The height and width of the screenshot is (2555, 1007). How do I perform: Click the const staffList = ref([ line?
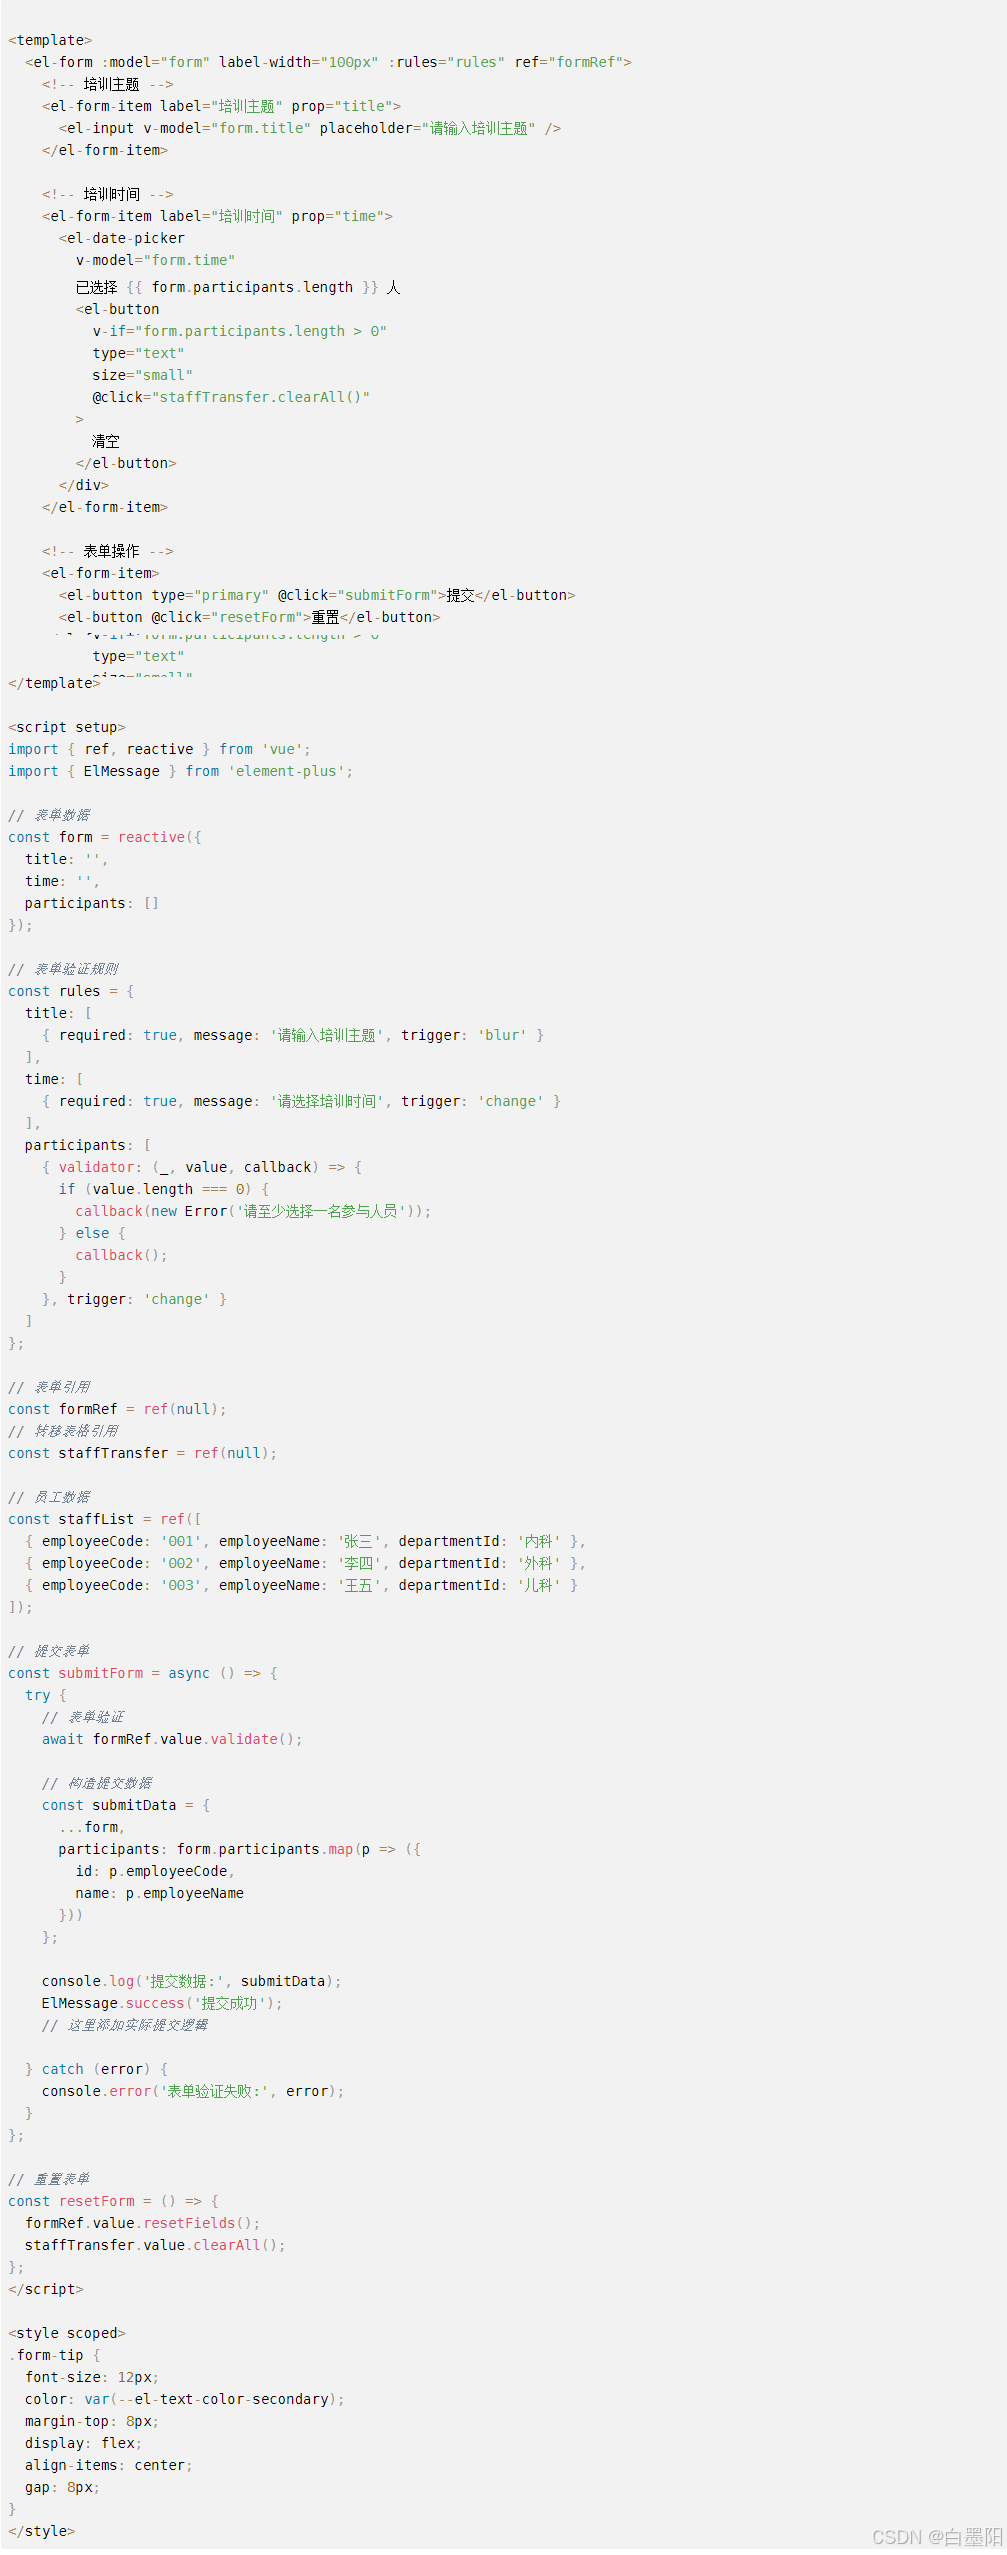105,1519
